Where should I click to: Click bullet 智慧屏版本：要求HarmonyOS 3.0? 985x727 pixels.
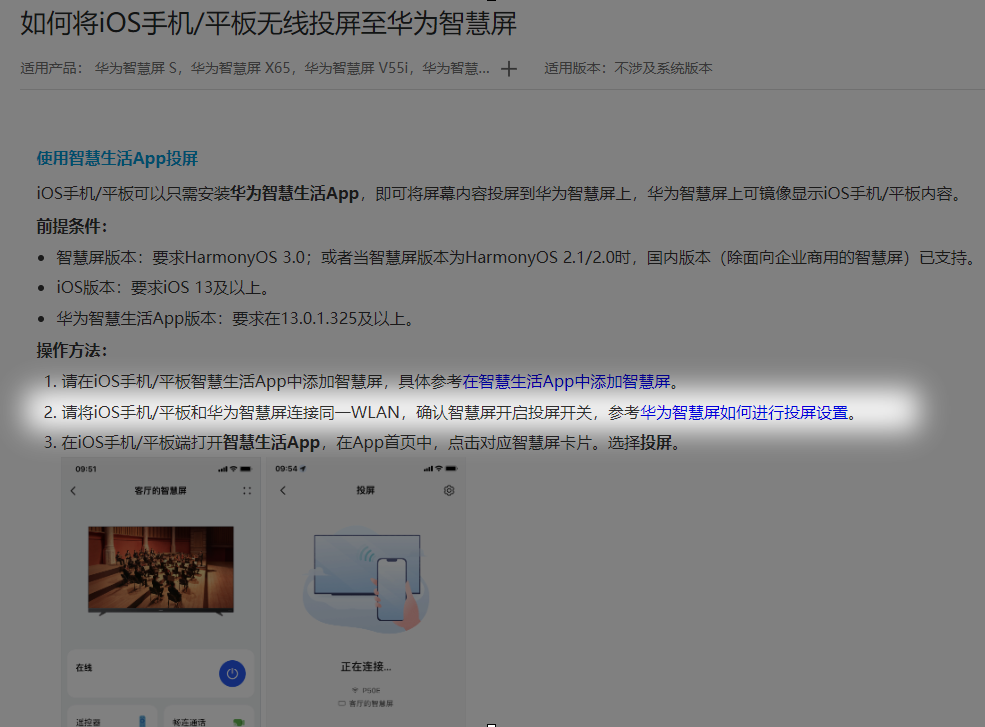click(515, 258)
